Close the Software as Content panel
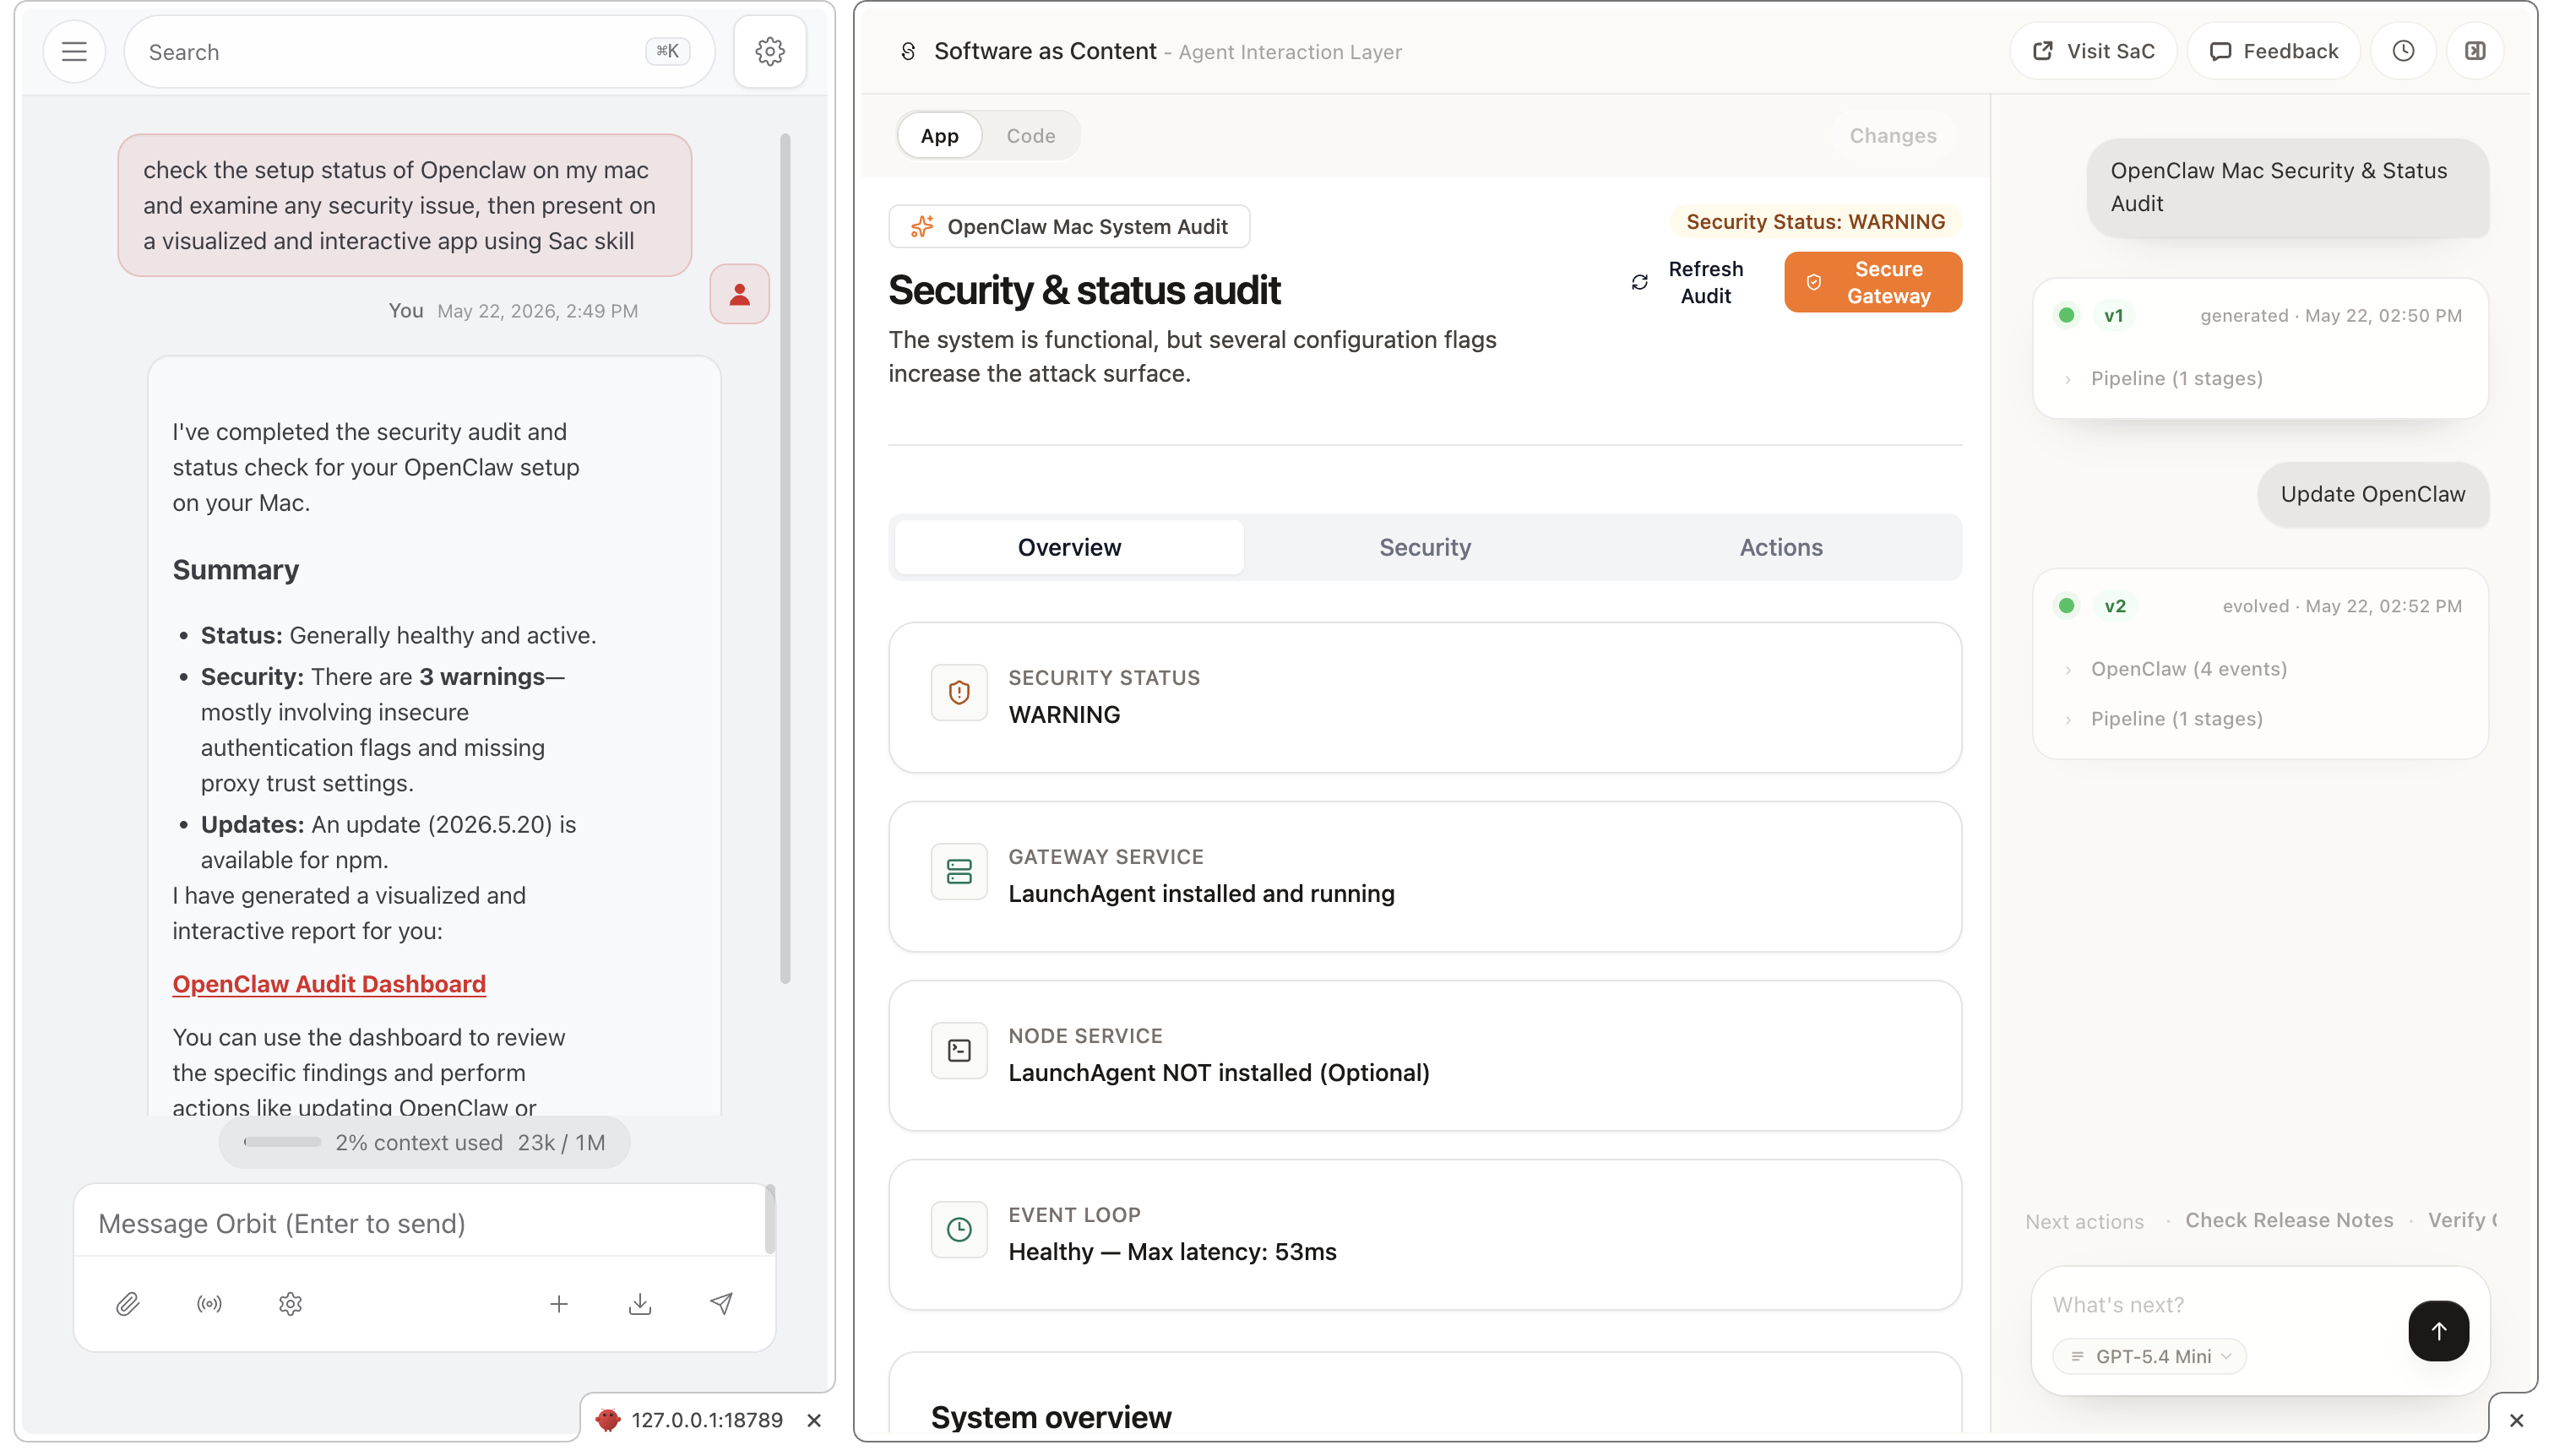This screenshot has width=2554, height=1456. [x=2516, y=1420]
